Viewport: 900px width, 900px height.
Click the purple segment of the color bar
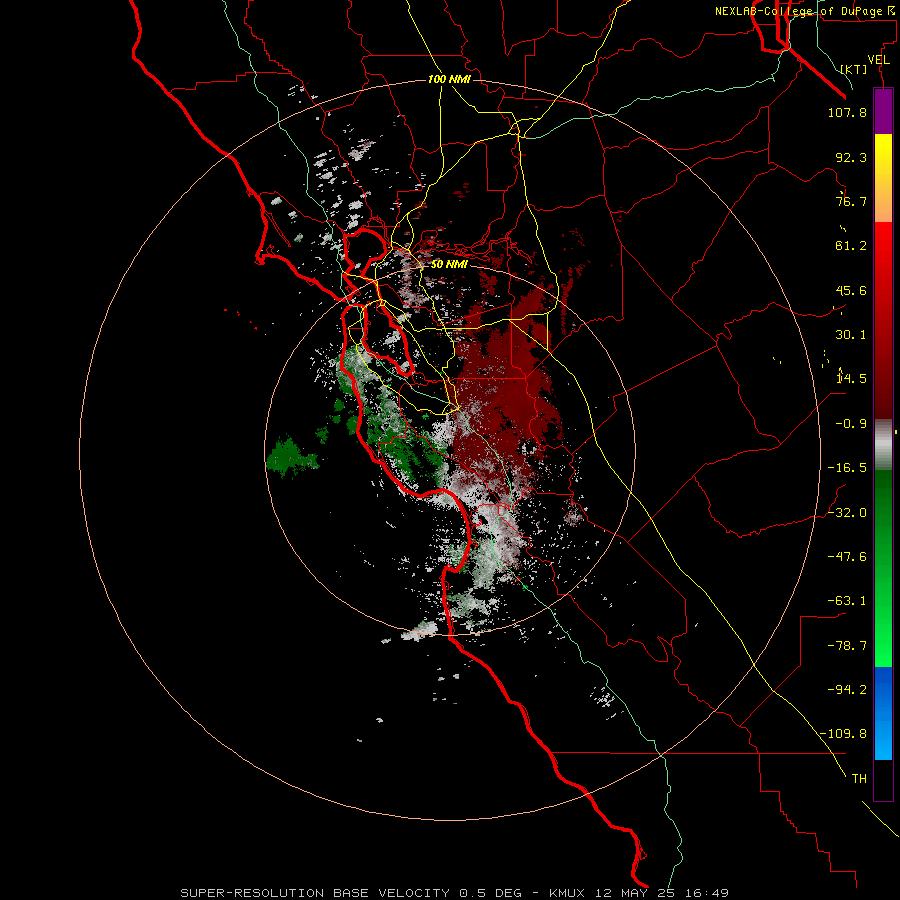click(x=883, y=111)
